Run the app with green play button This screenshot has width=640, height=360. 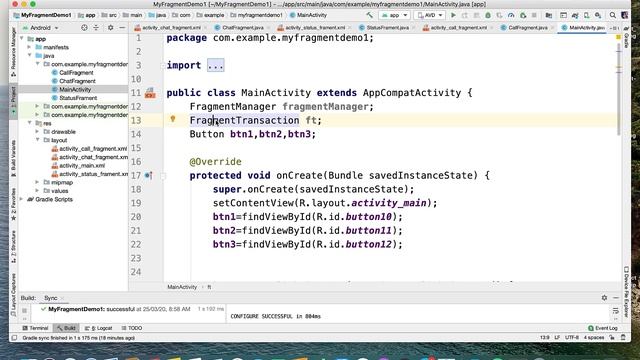click(453, 15)
